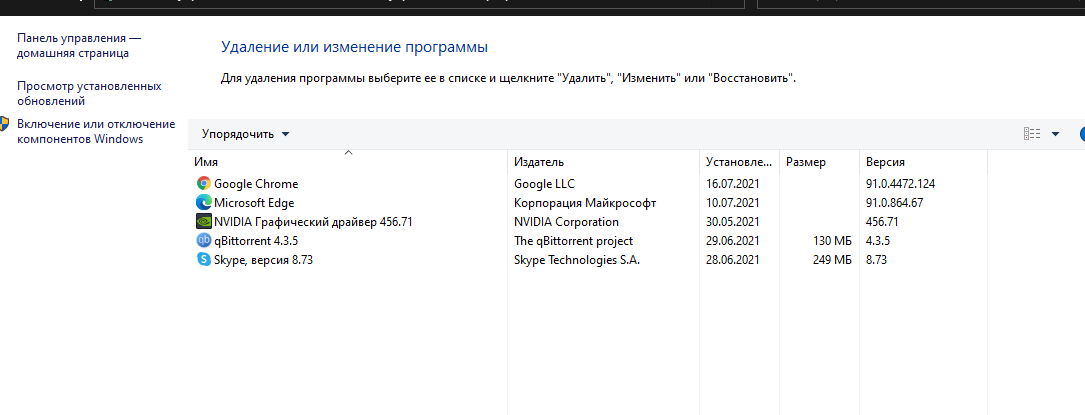The width and height of the screenshot is (1085, 415).
Task: Open Просмотр установленных обновлений link
Action: (x=89, y=93)
